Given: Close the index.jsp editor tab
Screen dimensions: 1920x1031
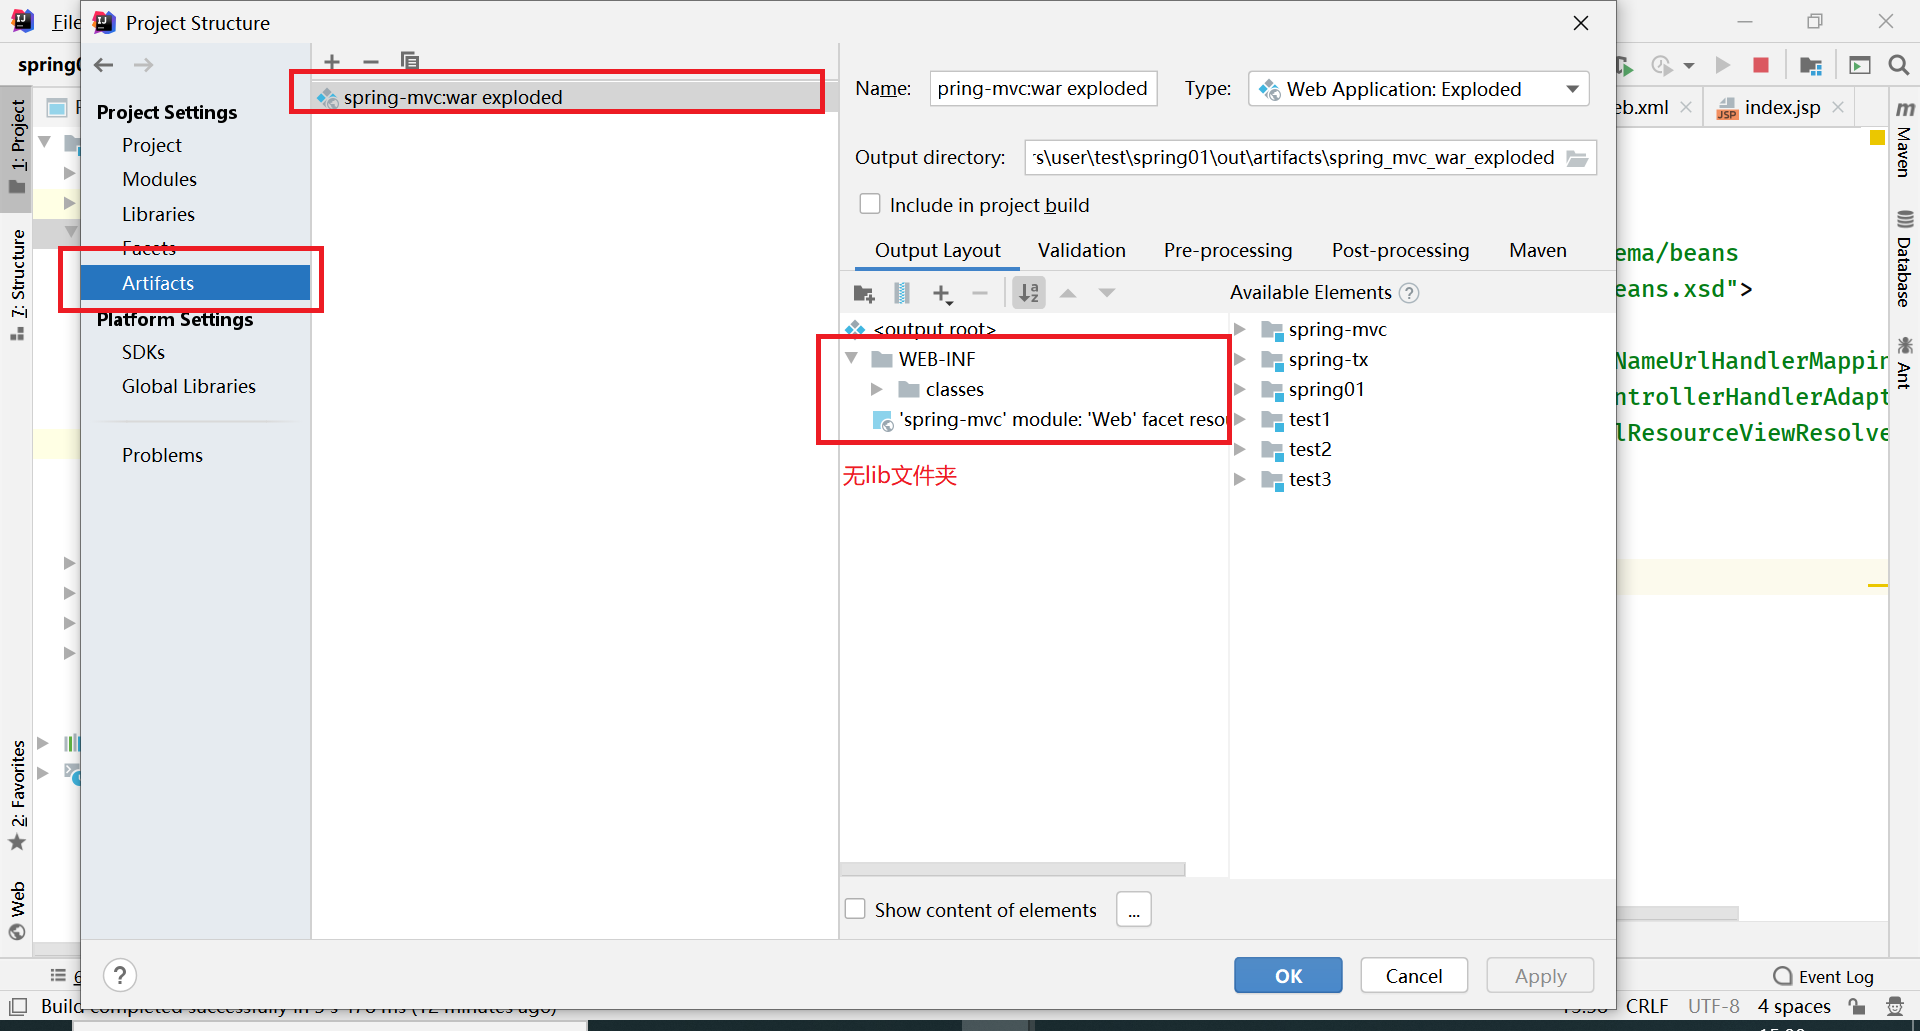Looking at the screenshot, I should tap(1838, 107).
